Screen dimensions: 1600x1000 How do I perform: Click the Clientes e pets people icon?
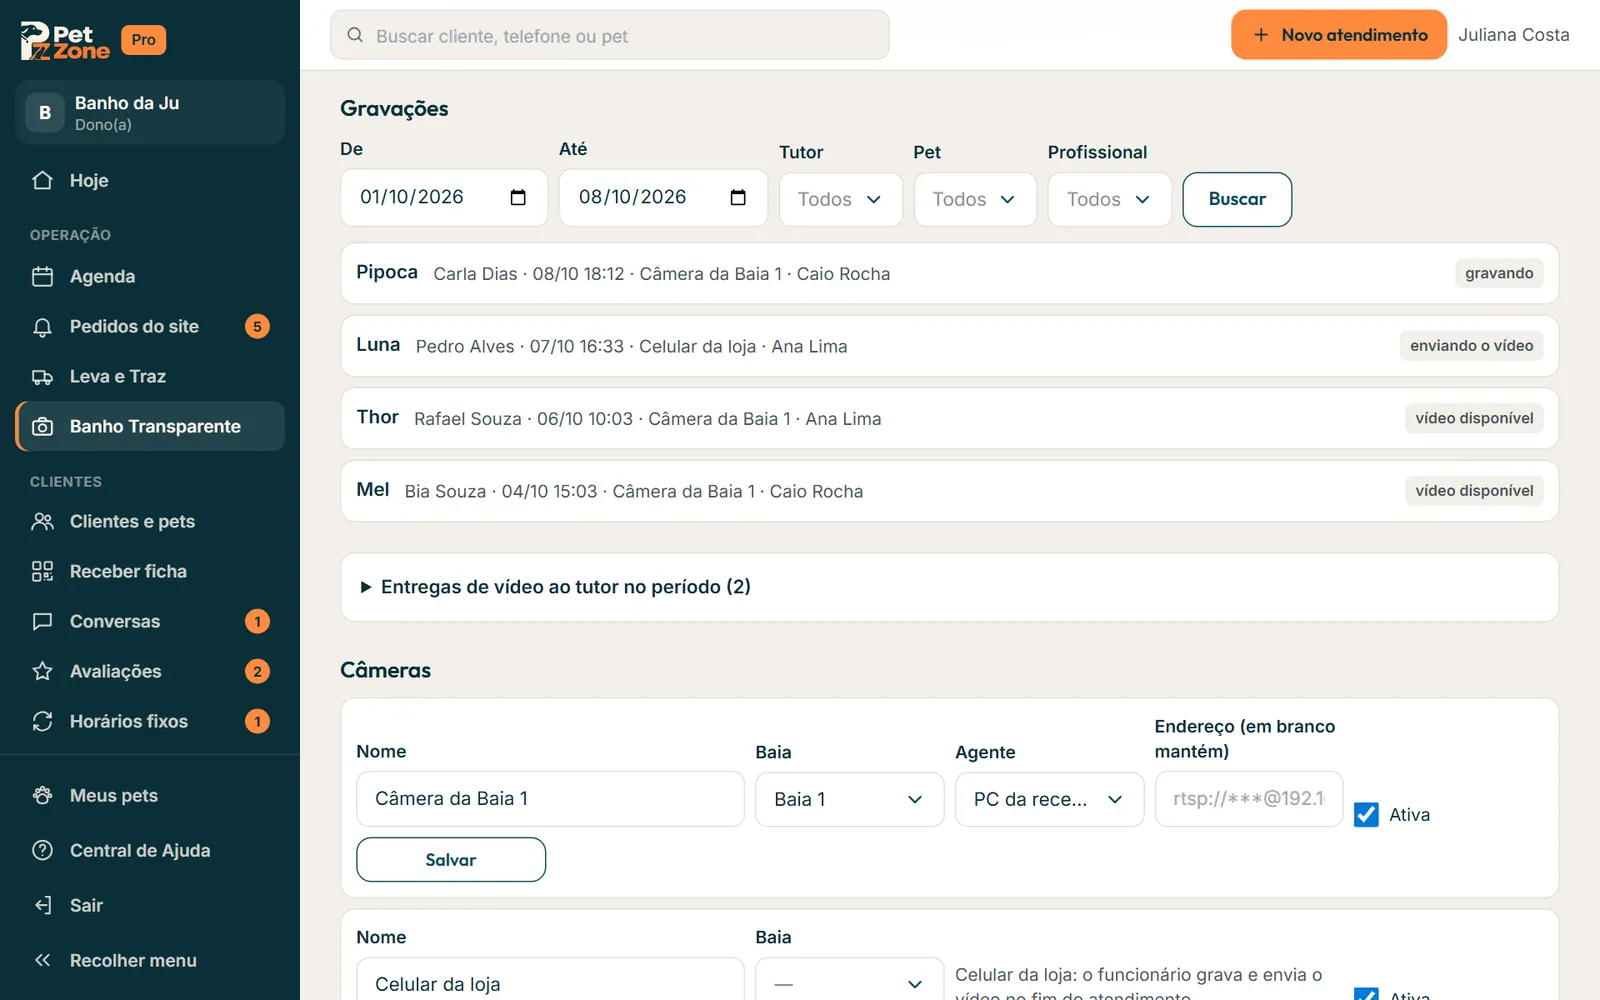click(x=42, y=521)
